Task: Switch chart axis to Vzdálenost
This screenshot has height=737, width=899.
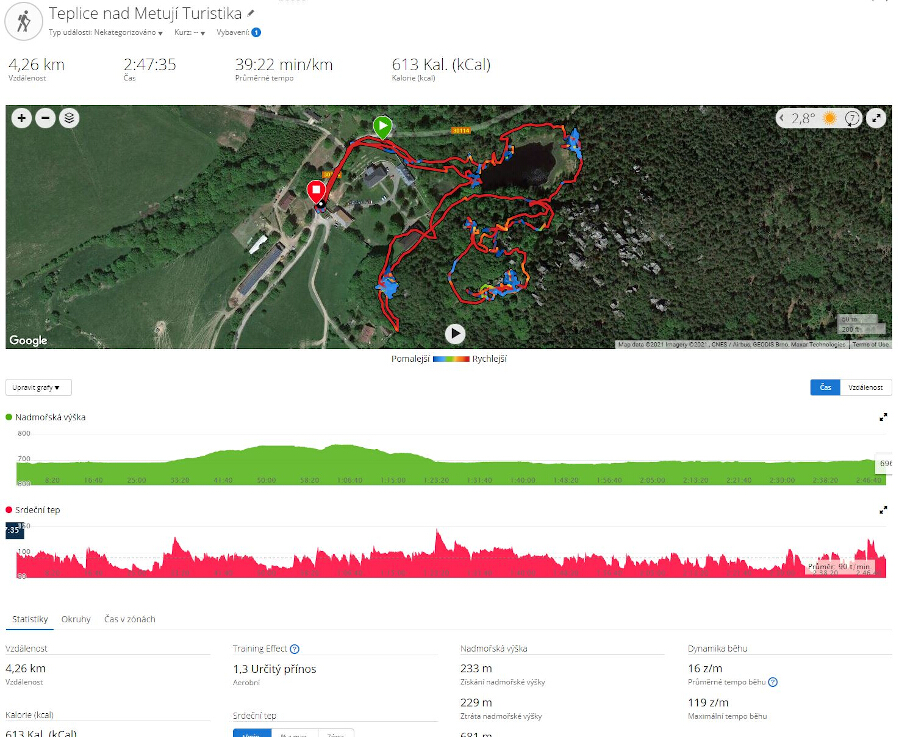Action: tap(865, 388)
